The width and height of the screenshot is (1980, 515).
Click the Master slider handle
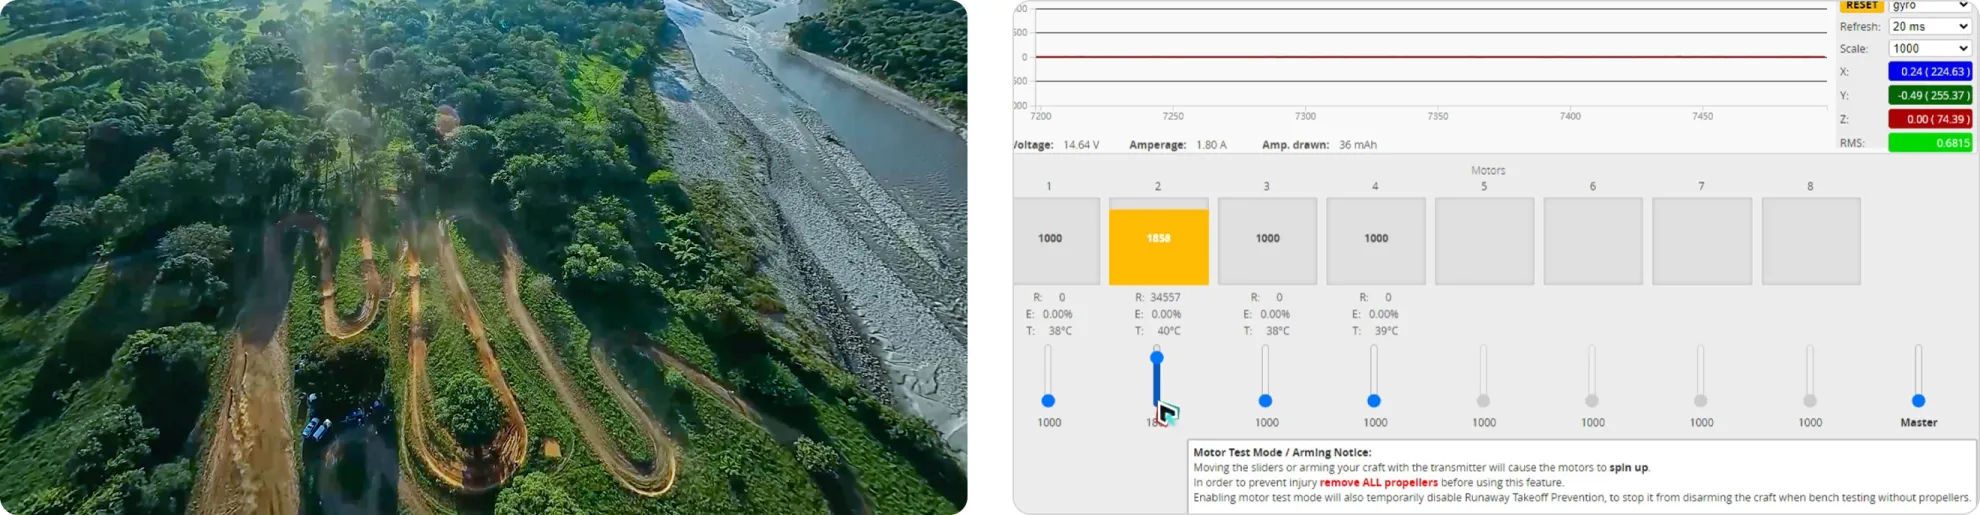tap(1918, 401)
